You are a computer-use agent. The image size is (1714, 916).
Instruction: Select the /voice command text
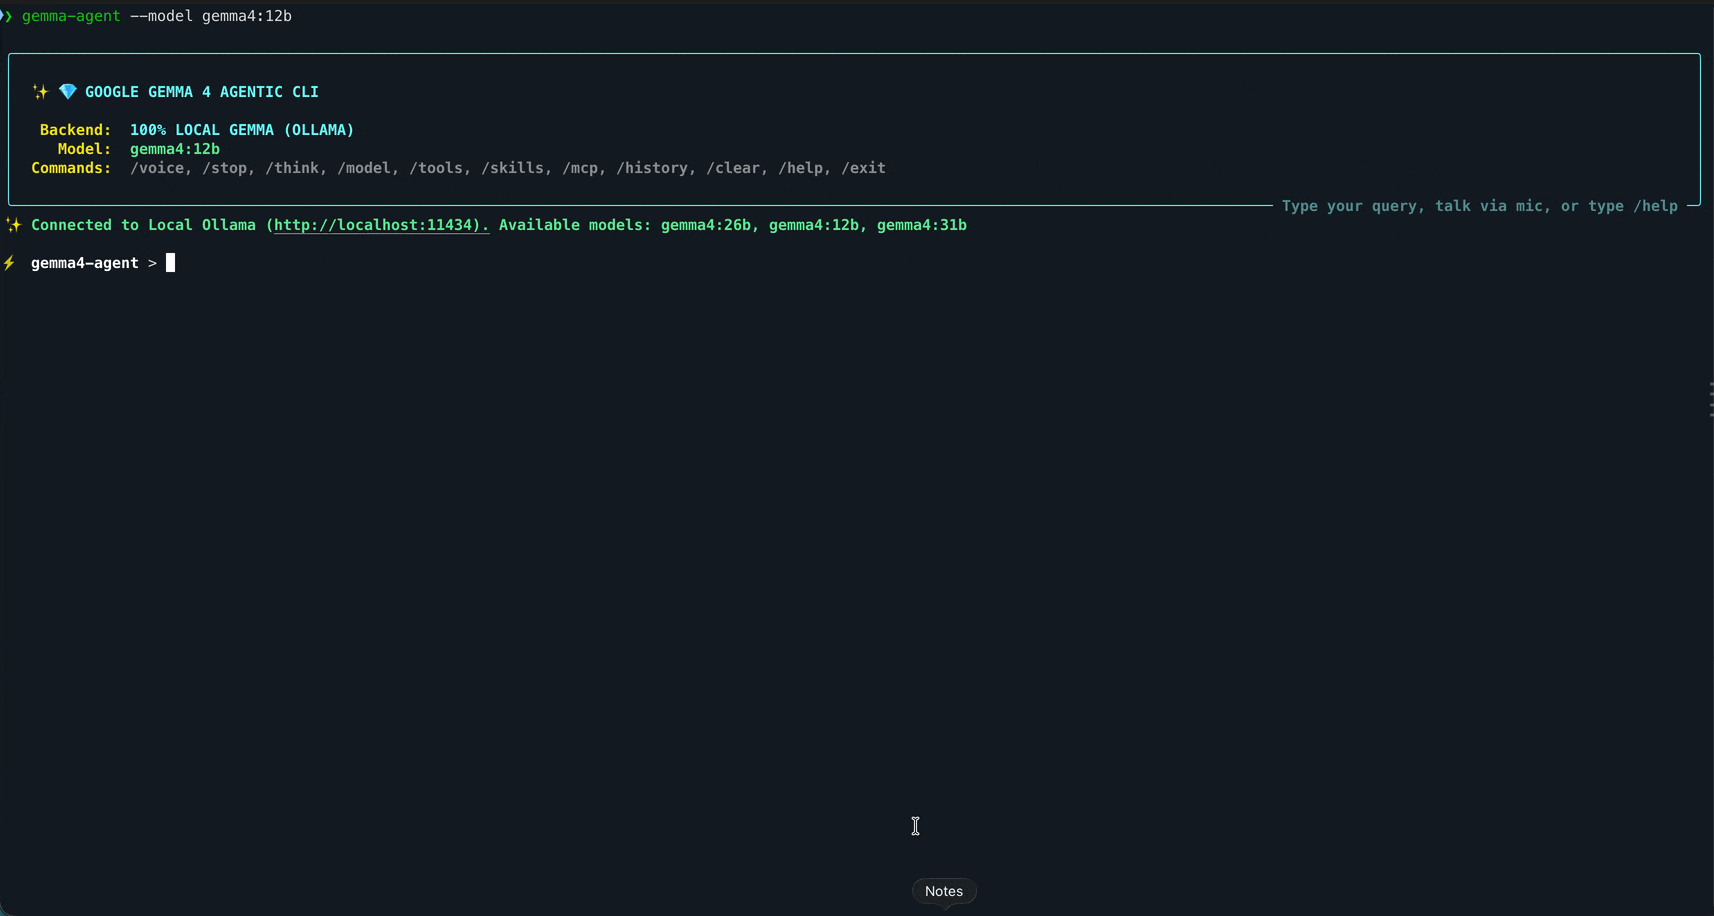coord(157,168)
